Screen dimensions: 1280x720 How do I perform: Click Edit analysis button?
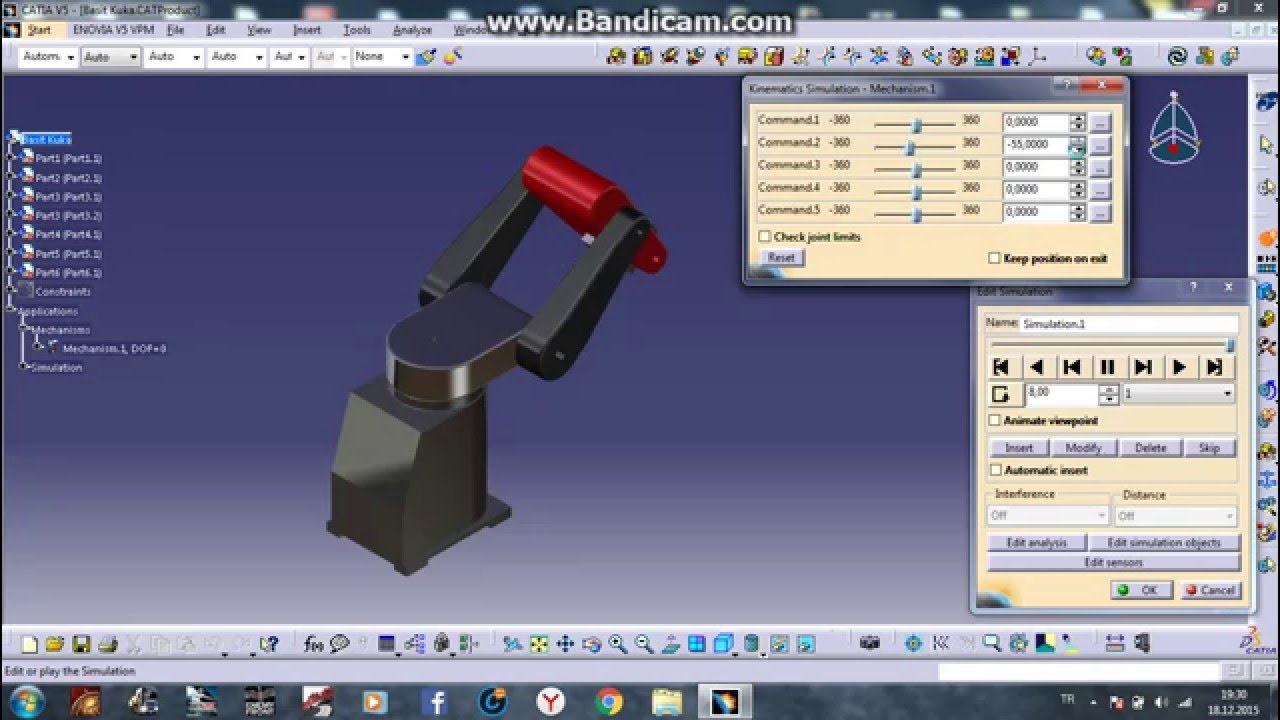pos(1037,543)
